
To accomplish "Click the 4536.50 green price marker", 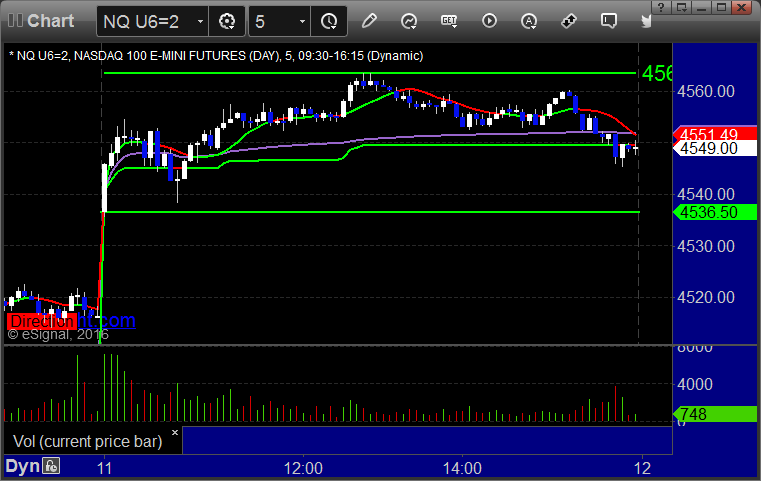I will [714, 212].
